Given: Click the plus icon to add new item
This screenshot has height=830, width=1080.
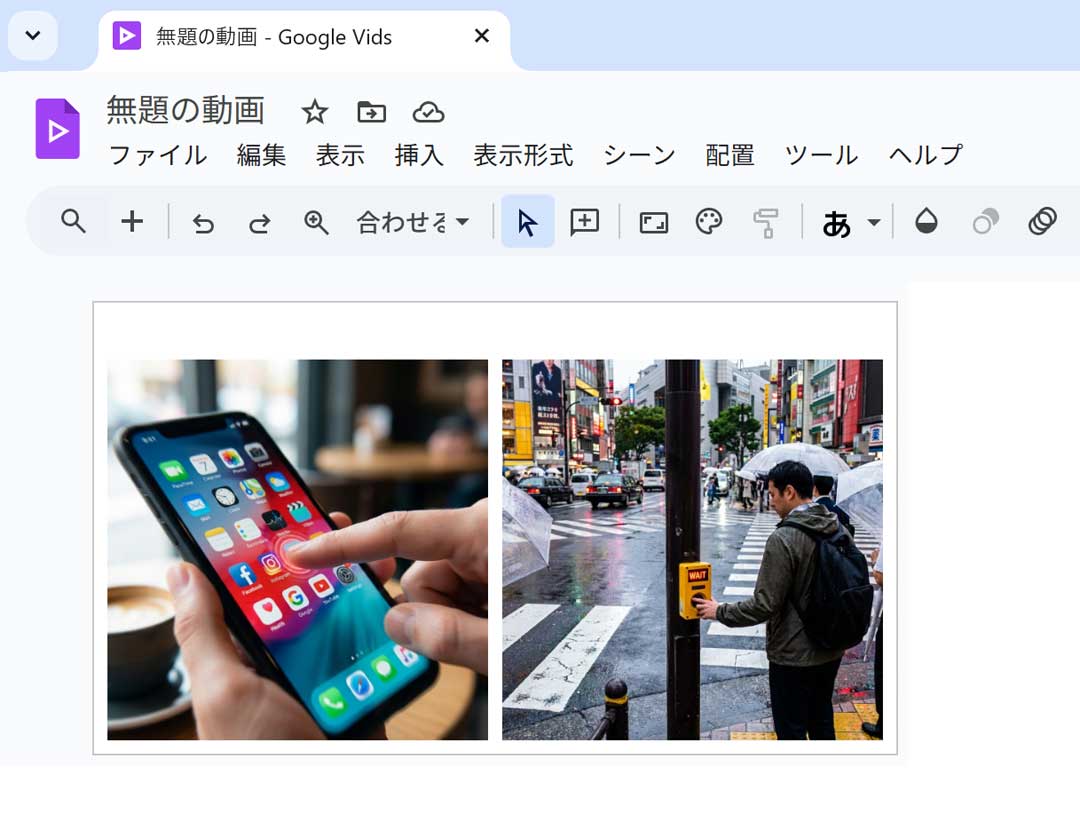Looking at the screenshot, I should click(x=132, y=221).
